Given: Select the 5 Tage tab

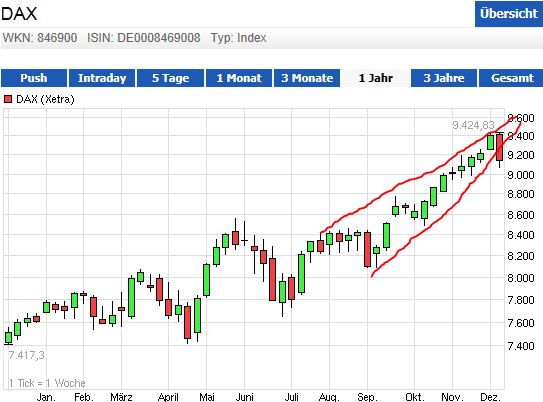Looking at the screenshot, I should [x=170, y=78].
